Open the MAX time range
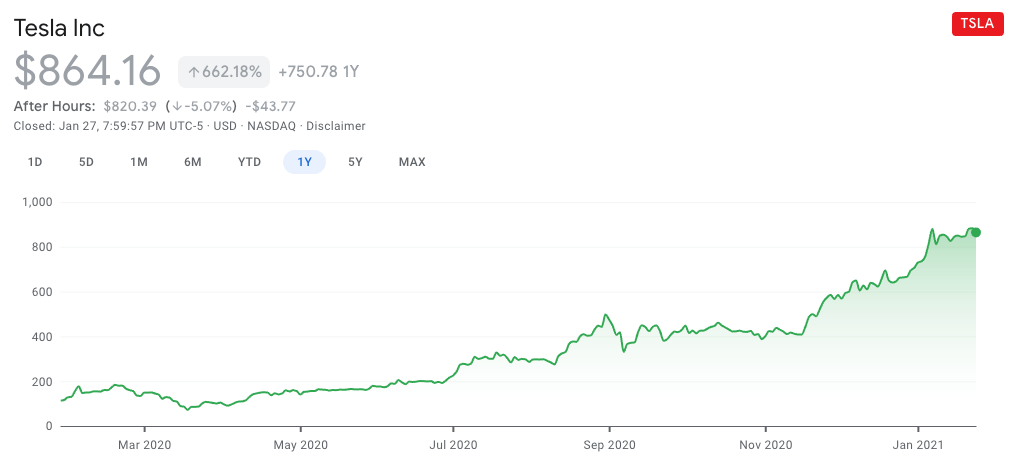This screenshot has width=1016, height=462. pyautogui.click(x=412, y=162)
